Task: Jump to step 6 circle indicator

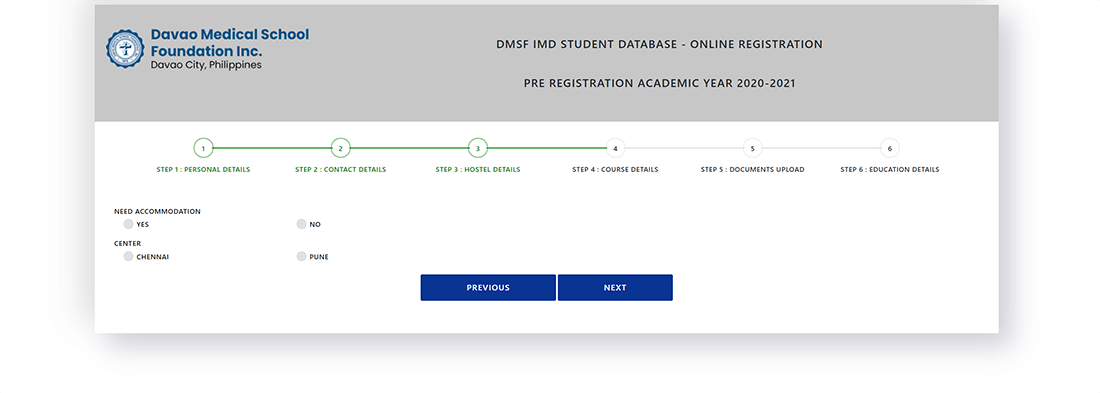Action: click(890, 148)
